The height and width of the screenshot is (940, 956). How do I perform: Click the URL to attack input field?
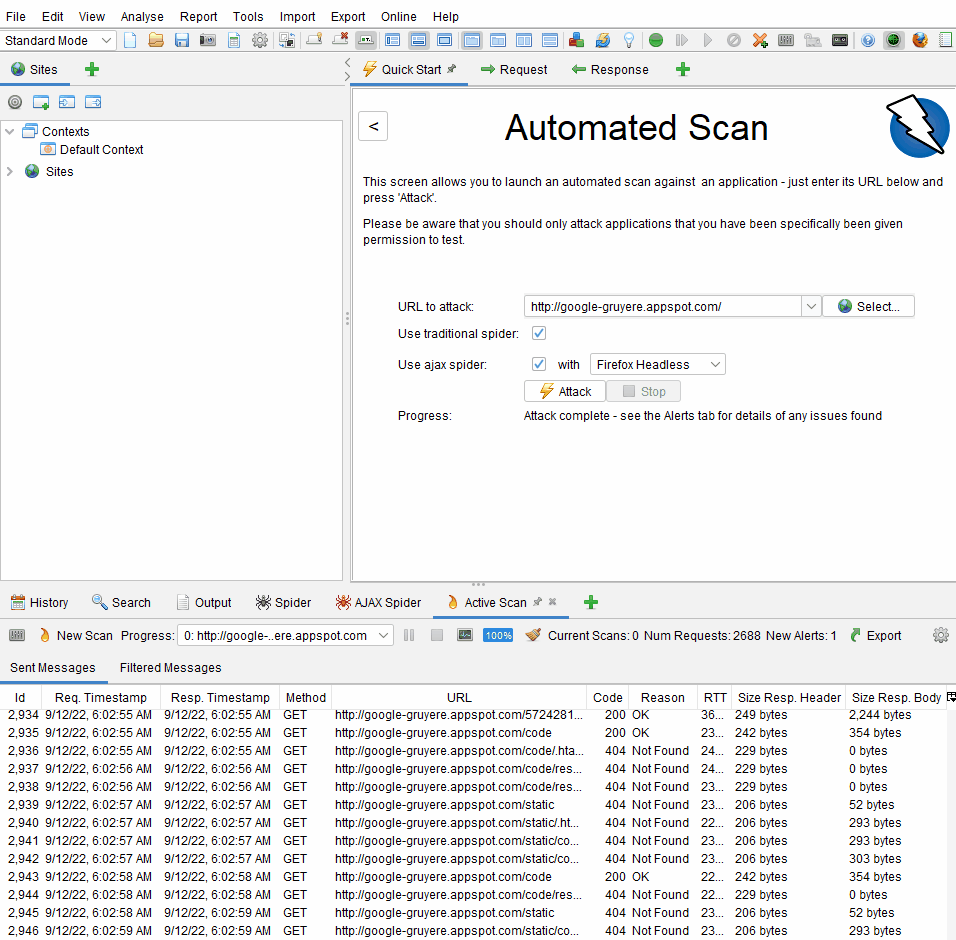pyautogui.click(x=663, y=306)
